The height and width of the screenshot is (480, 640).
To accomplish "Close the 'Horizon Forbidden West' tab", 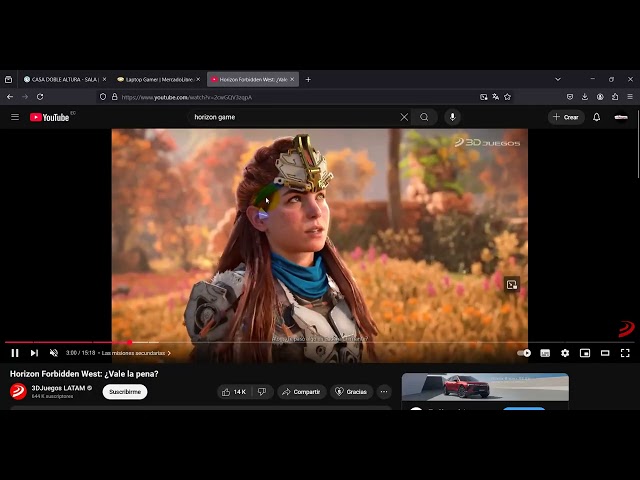I will click(292, 80).
